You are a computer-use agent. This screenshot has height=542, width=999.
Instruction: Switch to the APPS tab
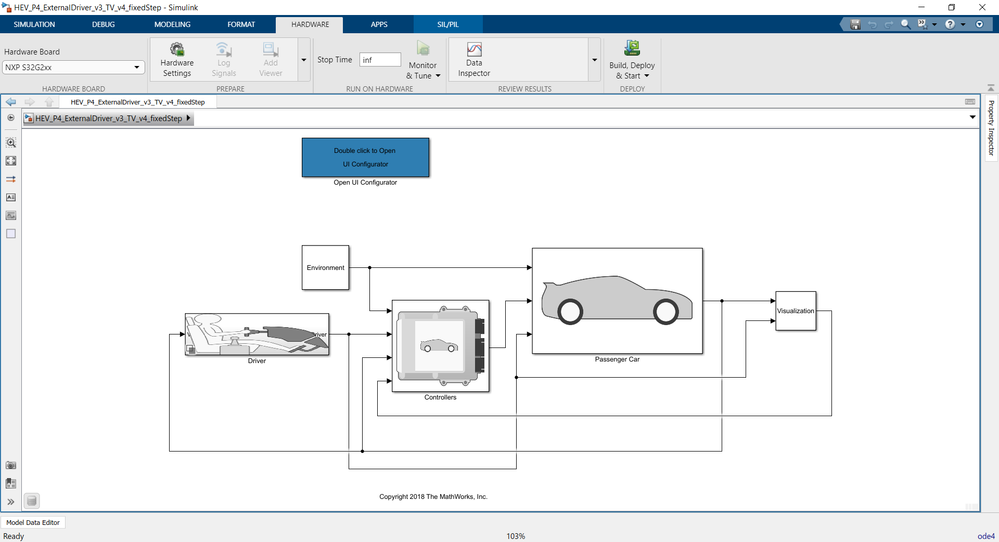point(379,24)
